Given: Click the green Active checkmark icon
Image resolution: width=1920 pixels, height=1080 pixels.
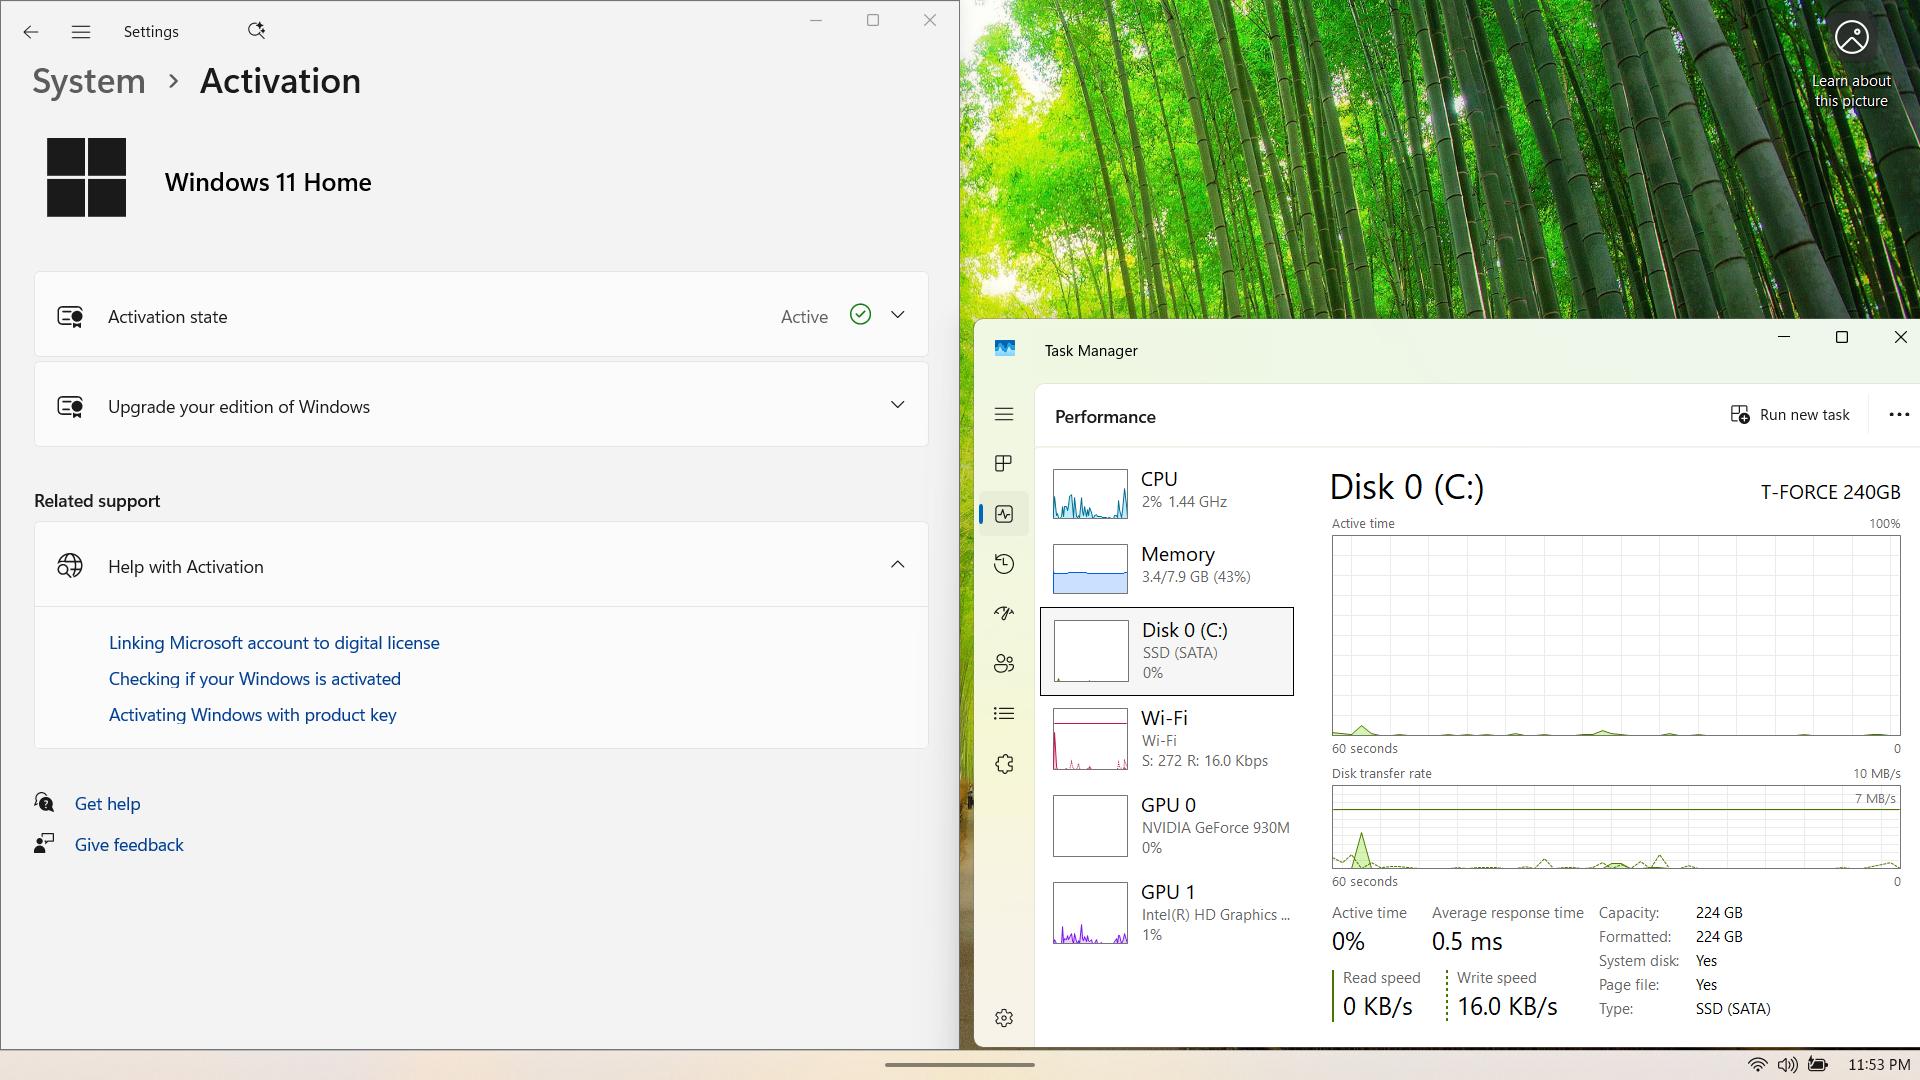Looking at the screenshot, I should tap(860, 315).
